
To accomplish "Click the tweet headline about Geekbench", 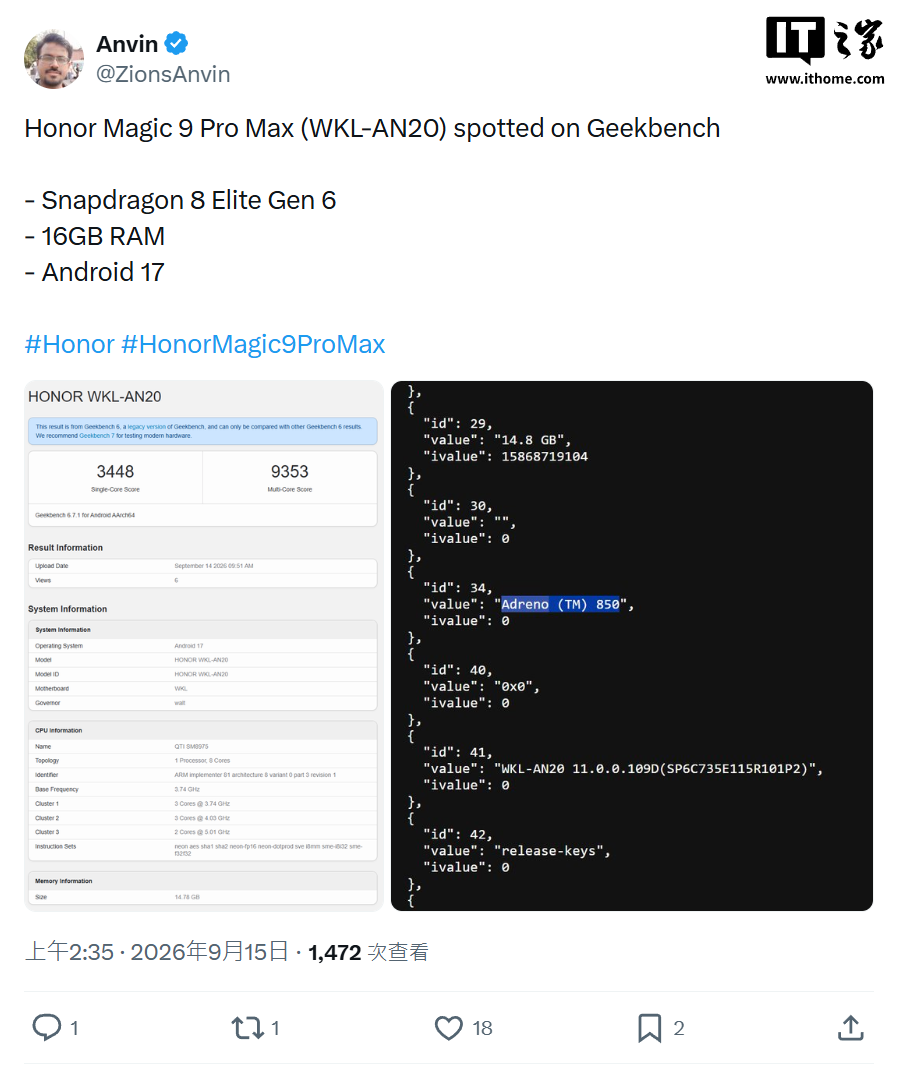I will 372,128.
